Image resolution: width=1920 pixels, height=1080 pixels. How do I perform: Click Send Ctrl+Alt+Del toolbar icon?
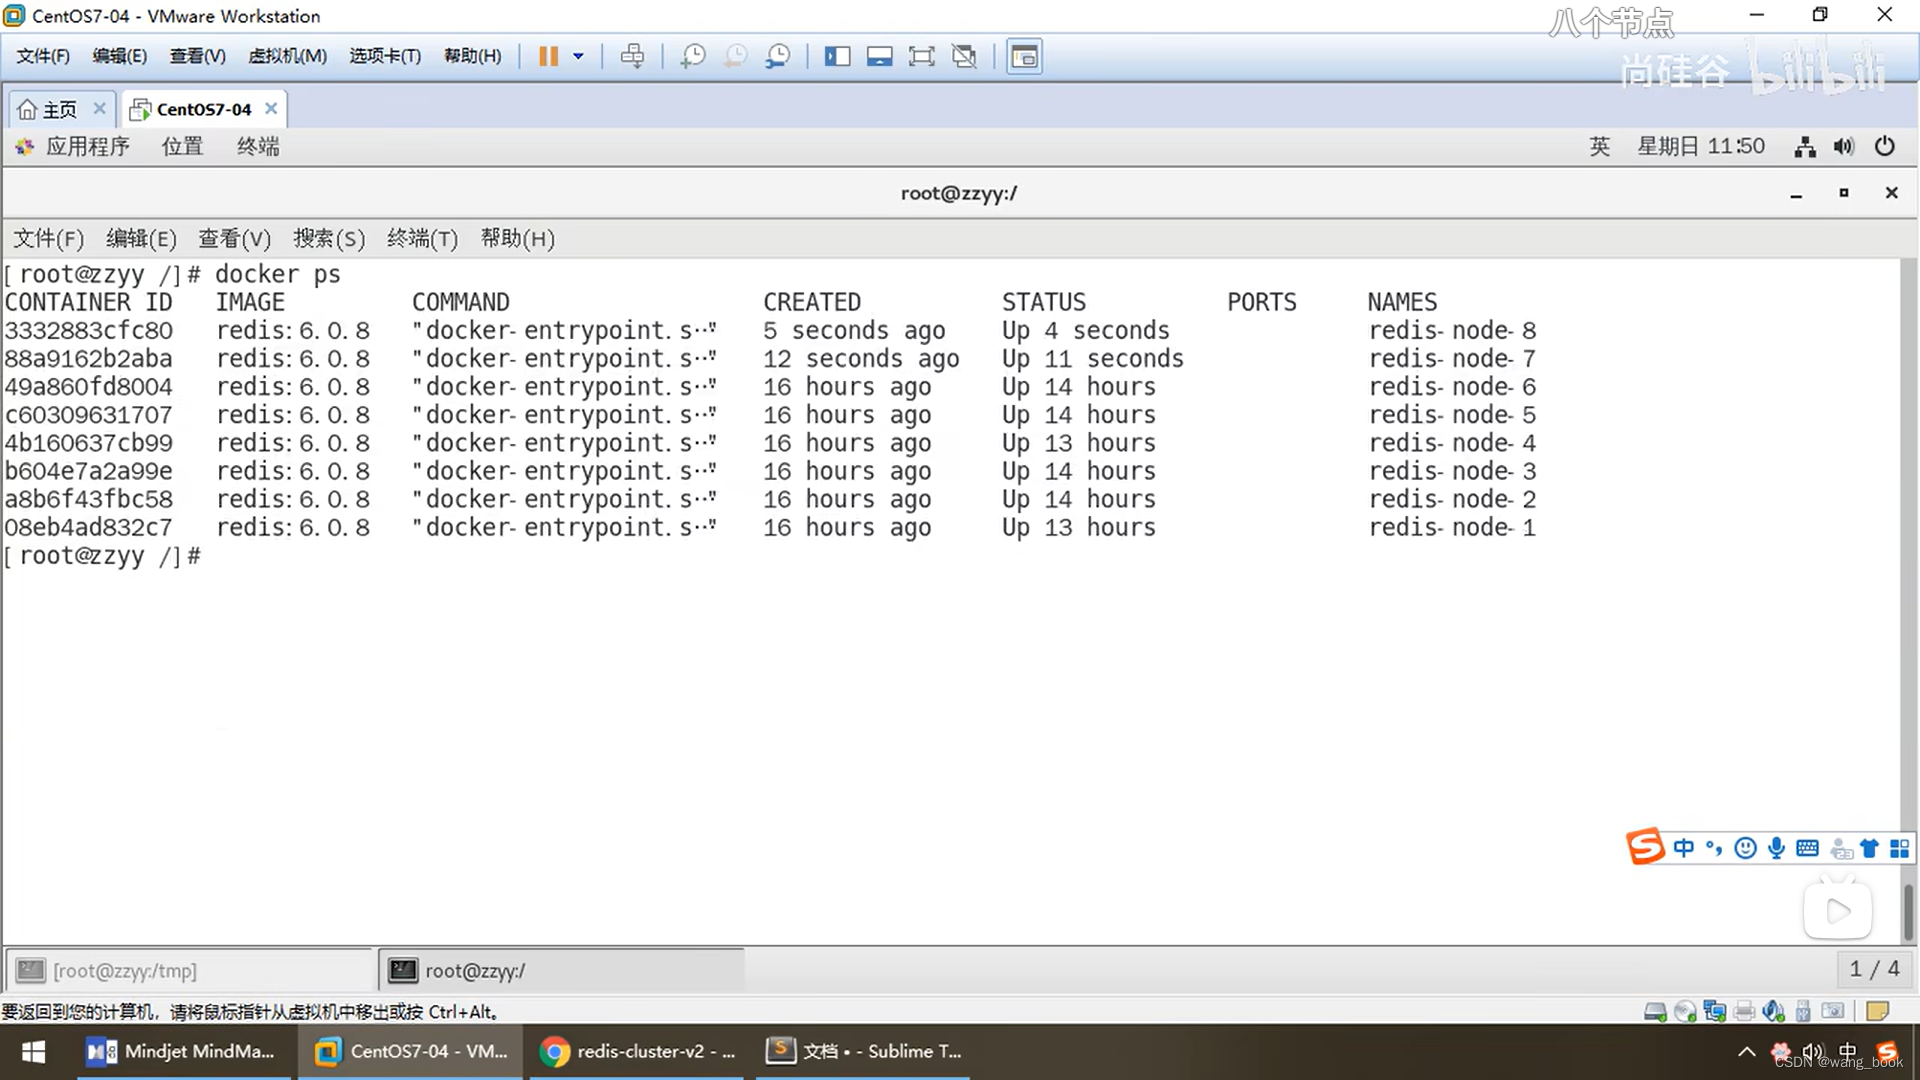coord(632,56)
